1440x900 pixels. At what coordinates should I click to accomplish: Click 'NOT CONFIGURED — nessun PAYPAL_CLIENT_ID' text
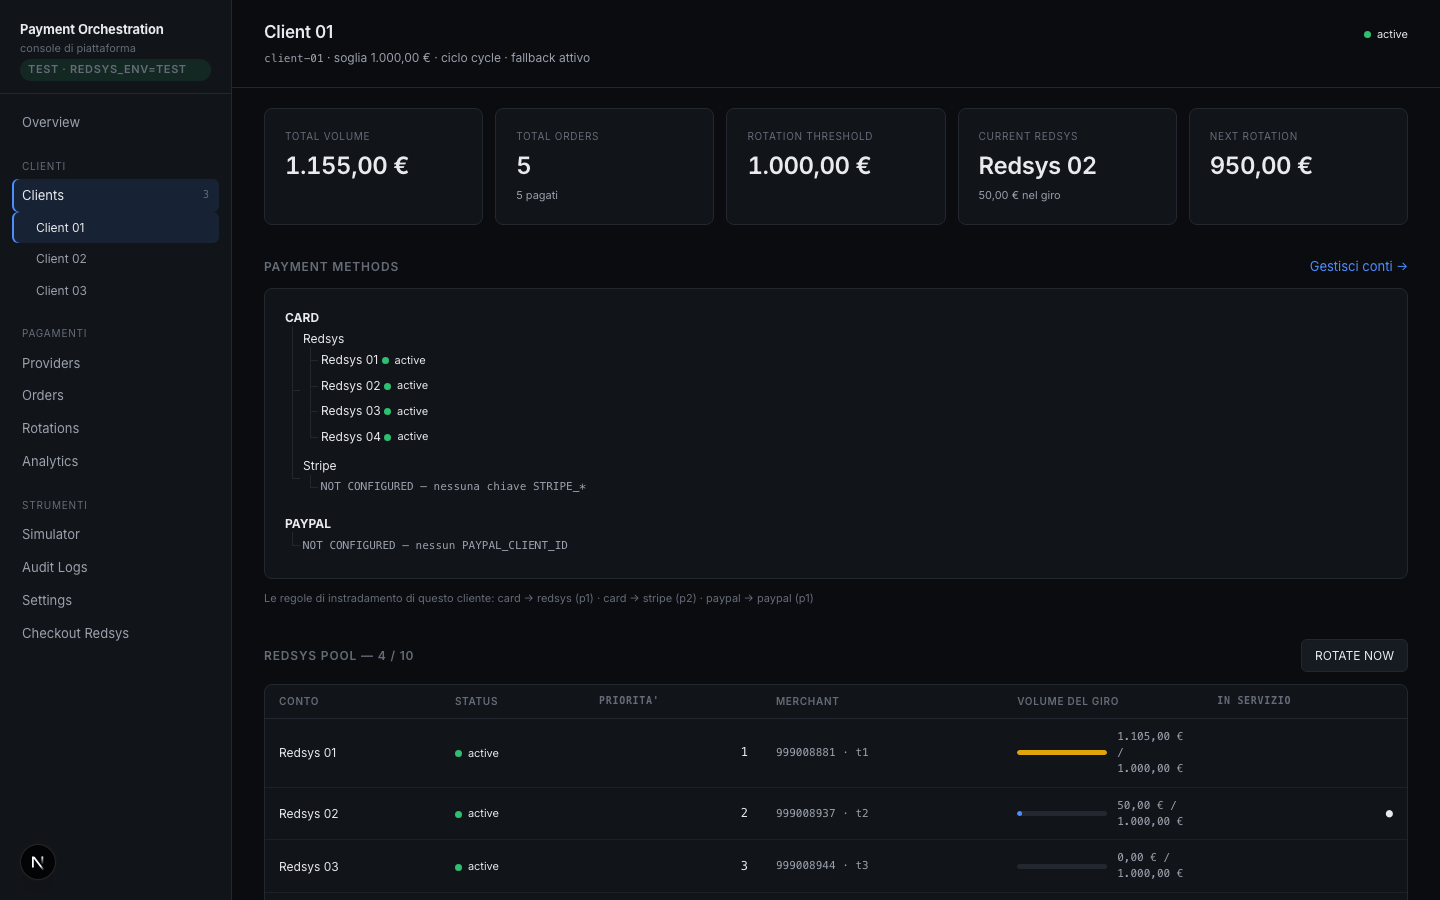coord(435,546)
